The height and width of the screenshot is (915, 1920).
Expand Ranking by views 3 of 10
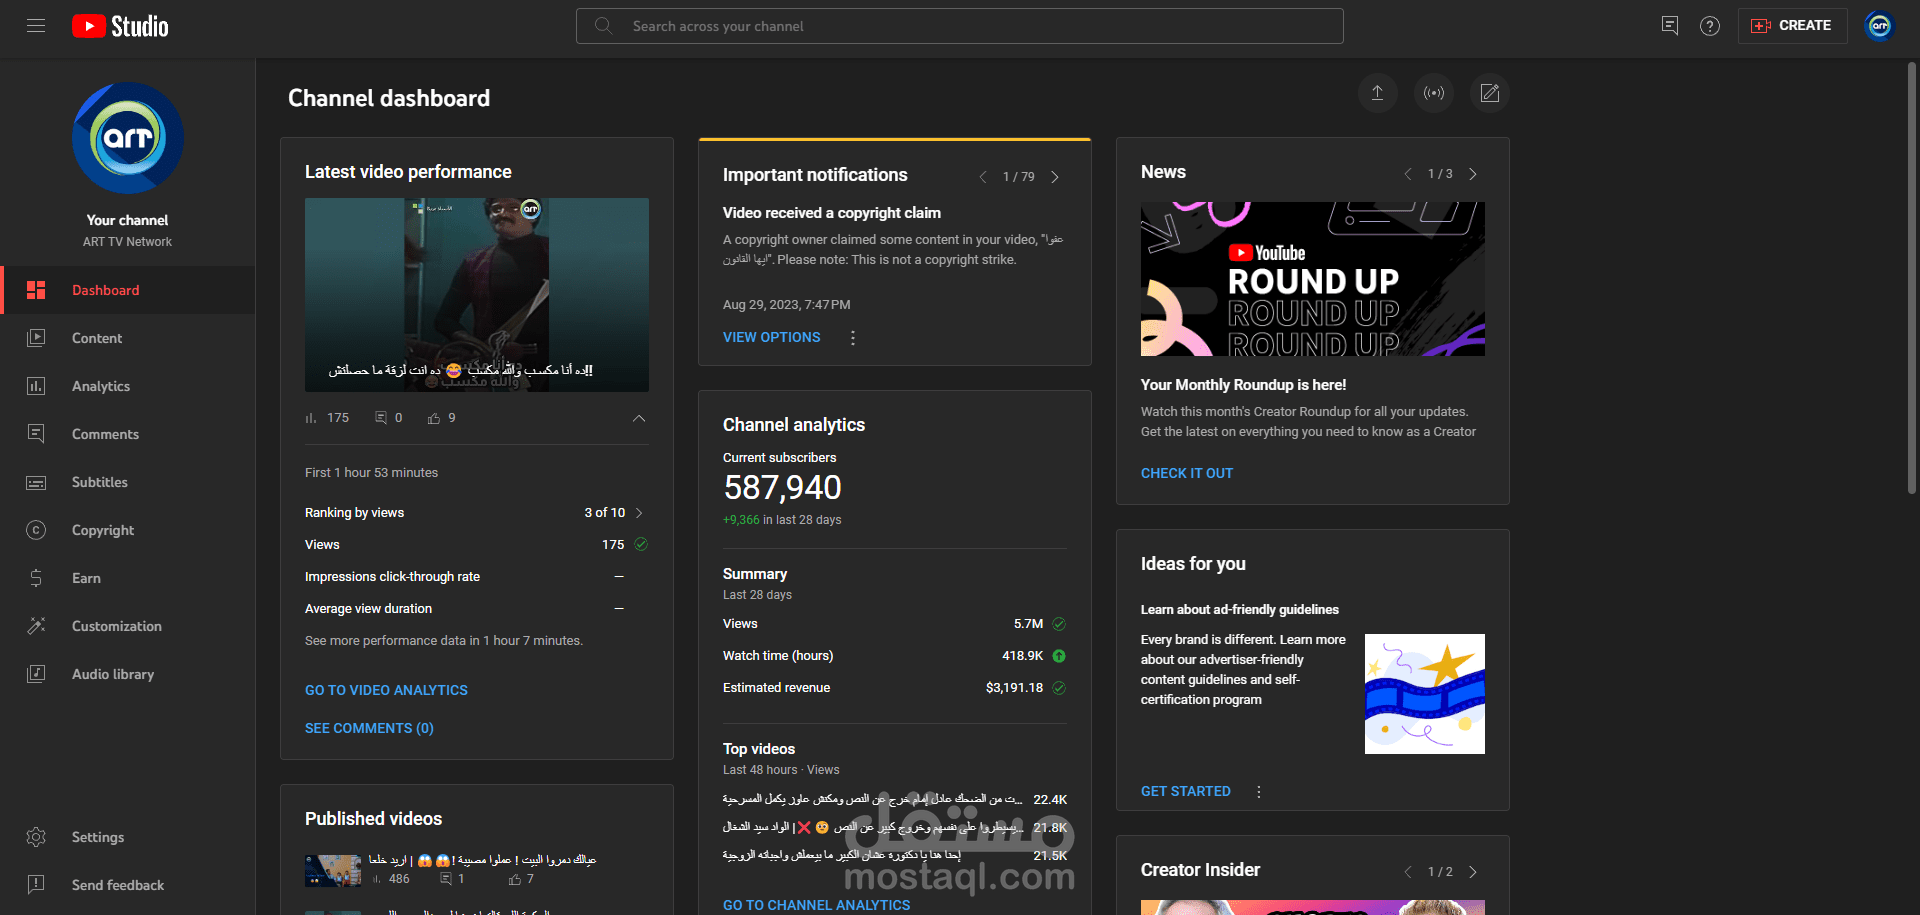point(639,513)
